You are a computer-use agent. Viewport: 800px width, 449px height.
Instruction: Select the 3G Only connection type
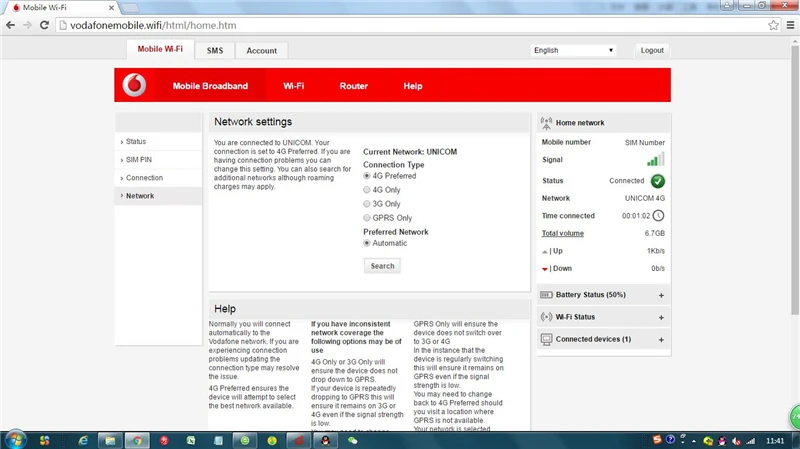366,204
